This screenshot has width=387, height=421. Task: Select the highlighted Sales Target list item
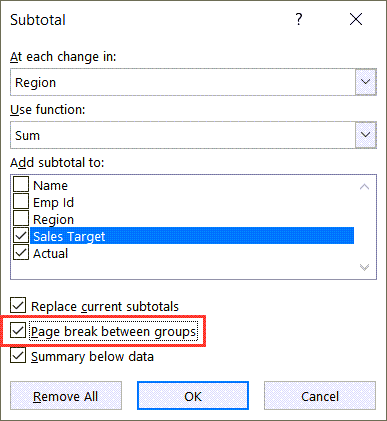pos(192,236)
